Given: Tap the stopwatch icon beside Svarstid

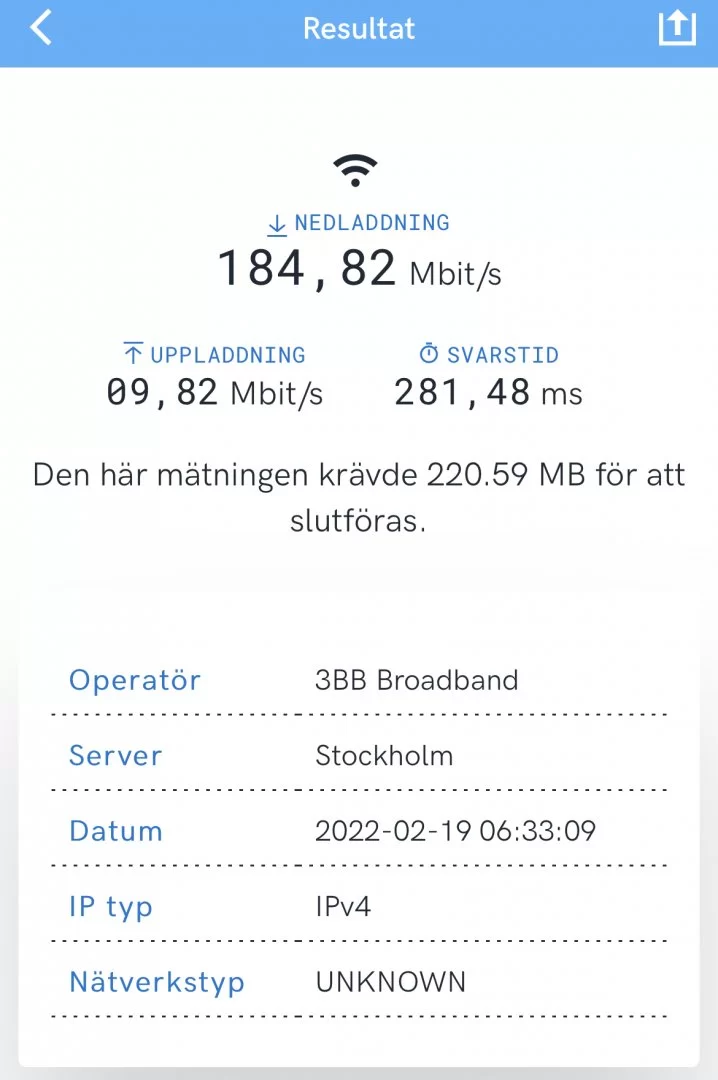Looking at the screenshot, I should (x=429, y=354).
